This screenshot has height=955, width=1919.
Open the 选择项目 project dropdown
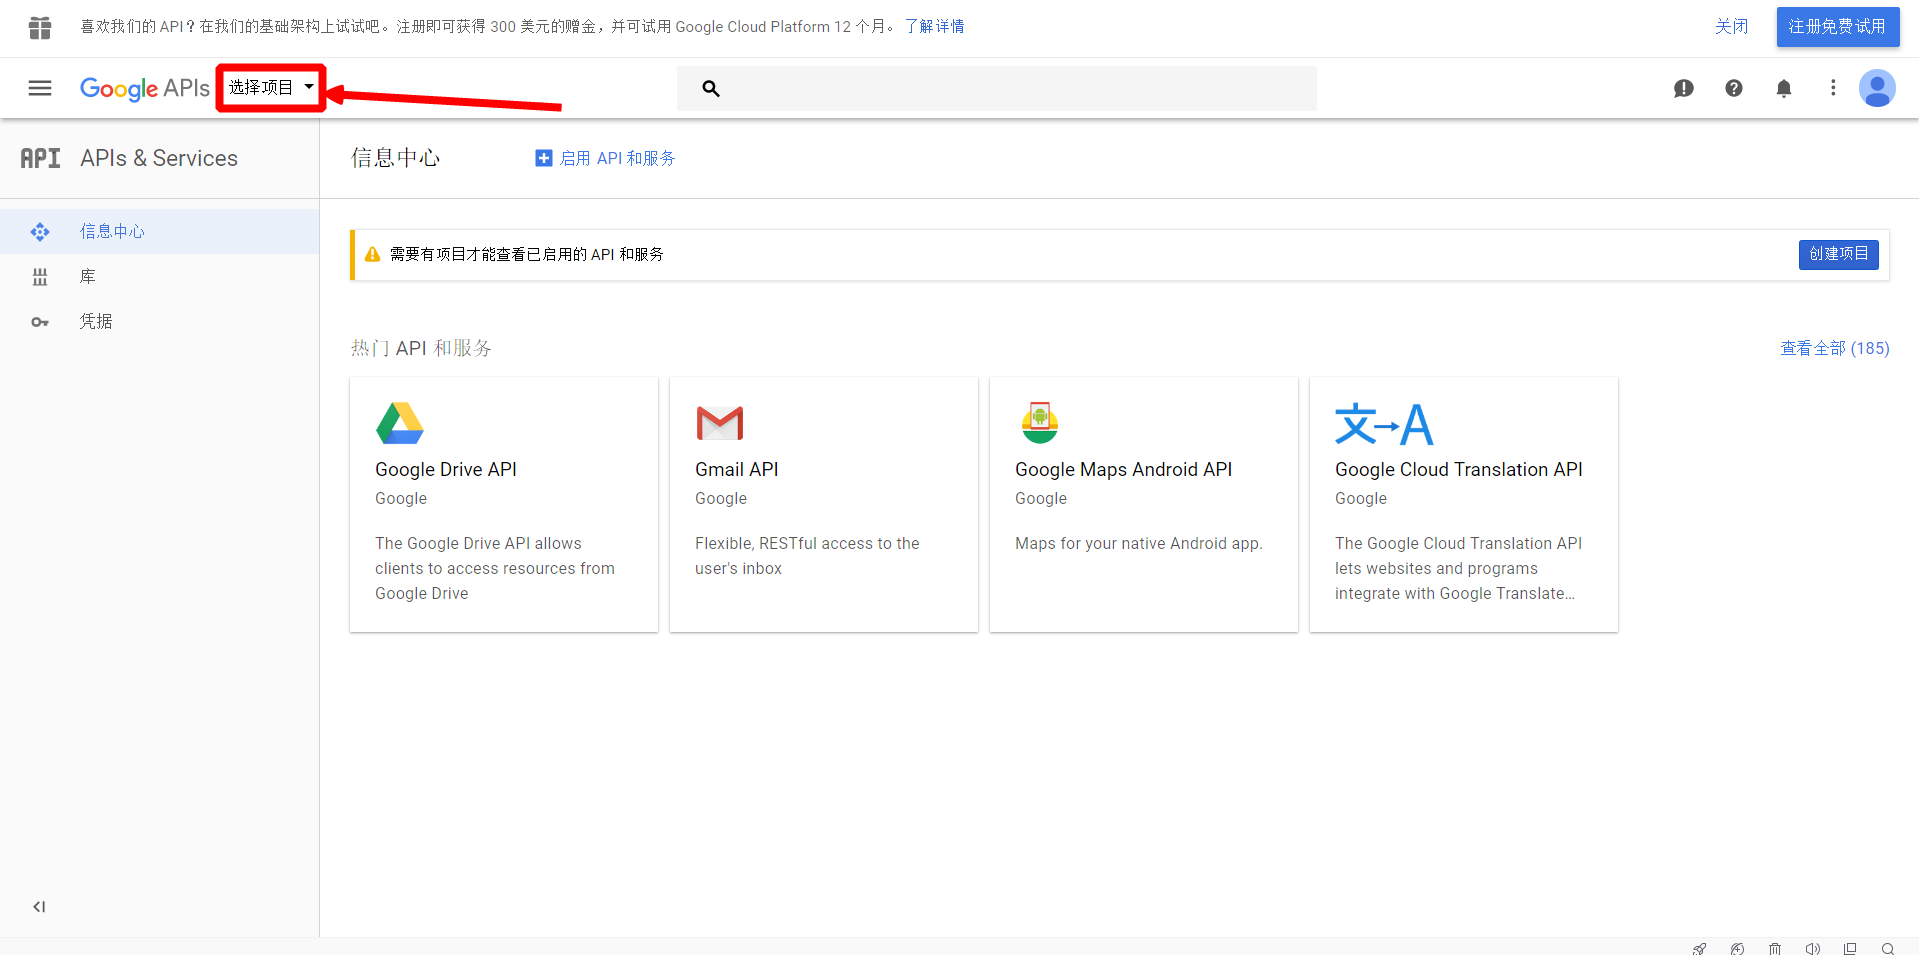click(x=271, y=88)
